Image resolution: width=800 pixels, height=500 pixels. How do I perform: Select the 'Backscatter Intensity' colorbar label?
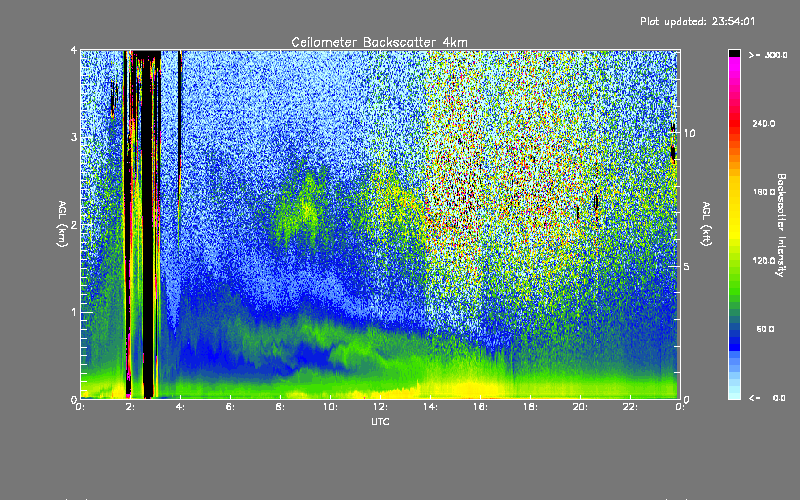pyautogui.click(x=780, y=225)
